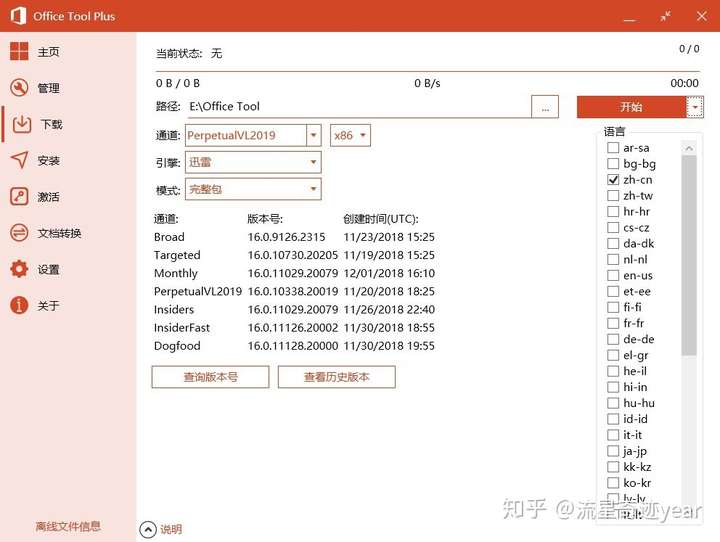The image size is (720, 542).
Task: Open the 迅雷 engine dropdown
Action: point(253,162)
